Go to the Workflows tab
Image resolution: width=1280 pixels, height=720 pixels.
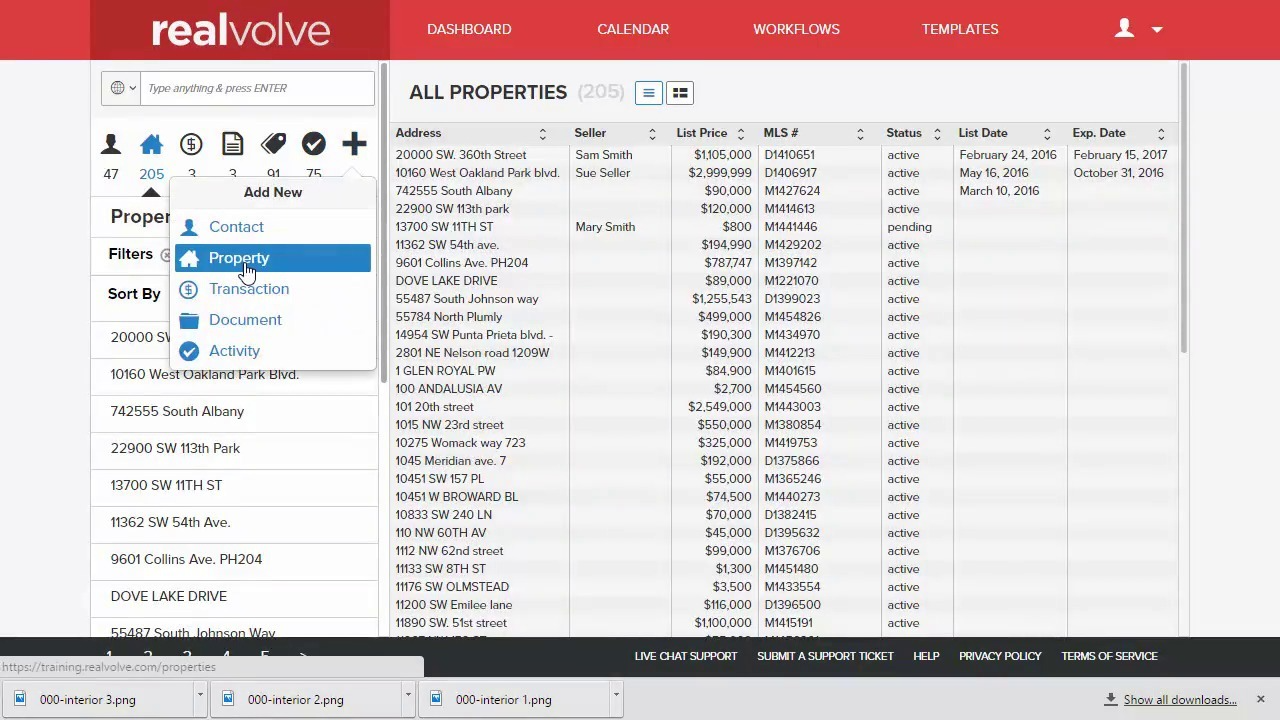(796, 29)
